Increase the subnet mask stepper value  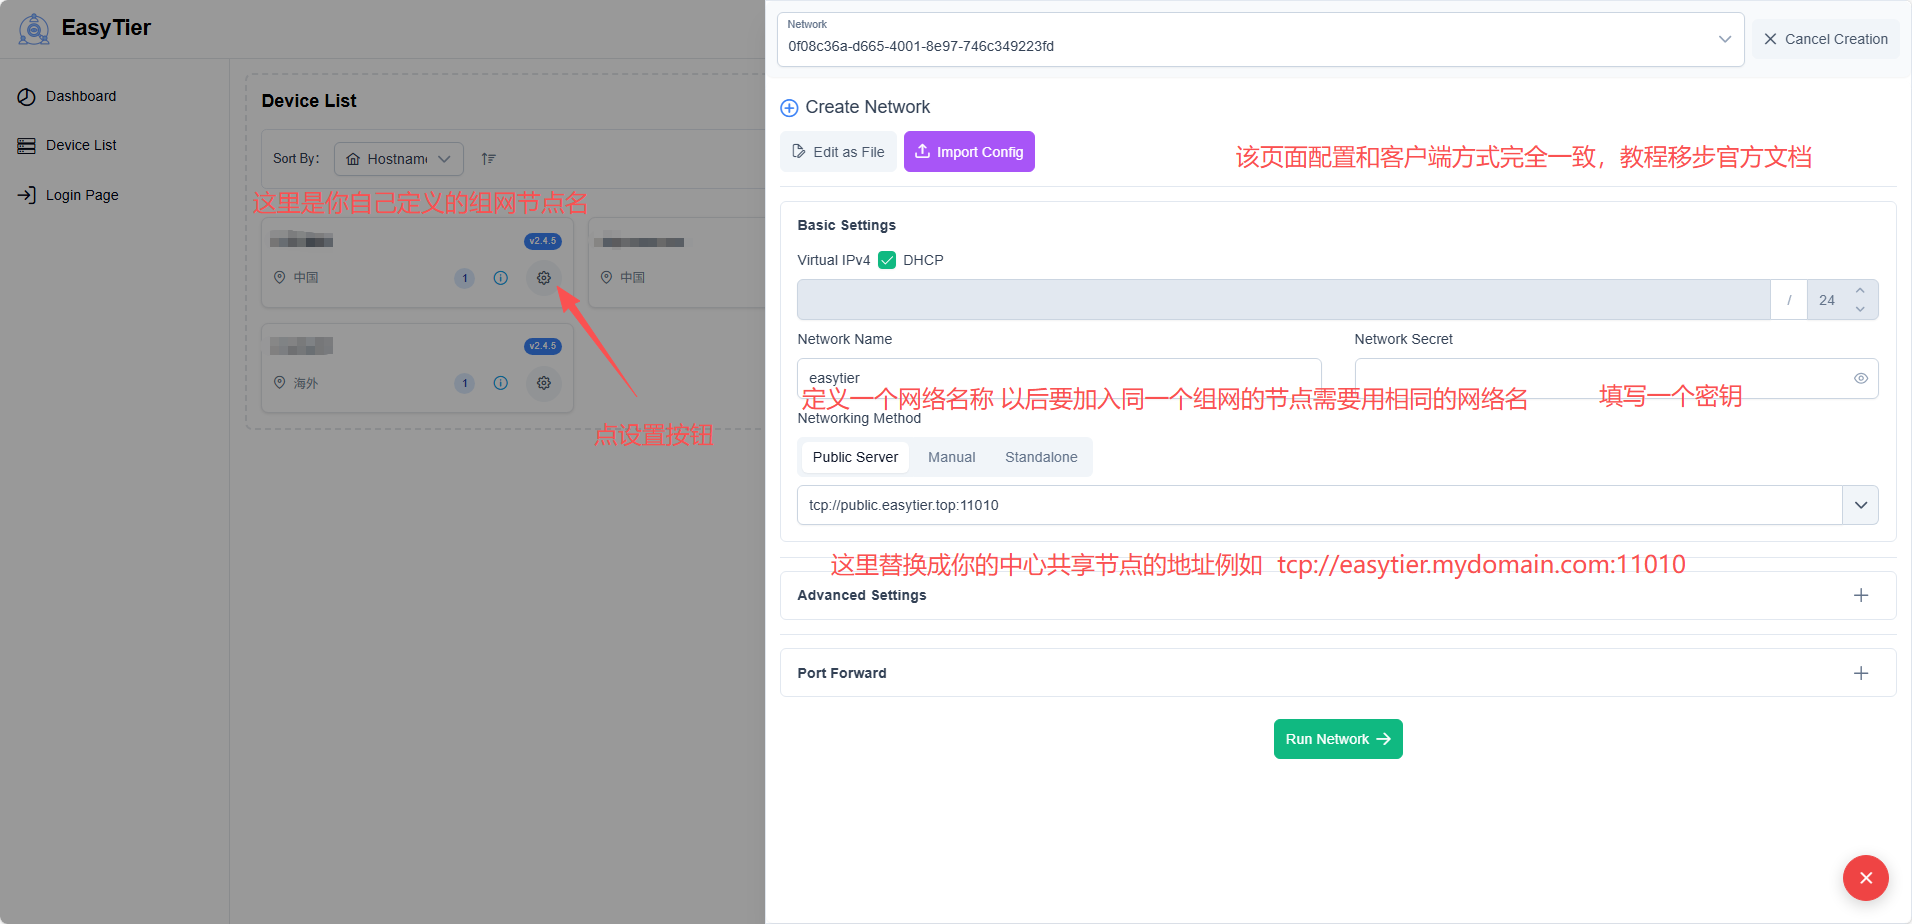tap(1860, 291)
